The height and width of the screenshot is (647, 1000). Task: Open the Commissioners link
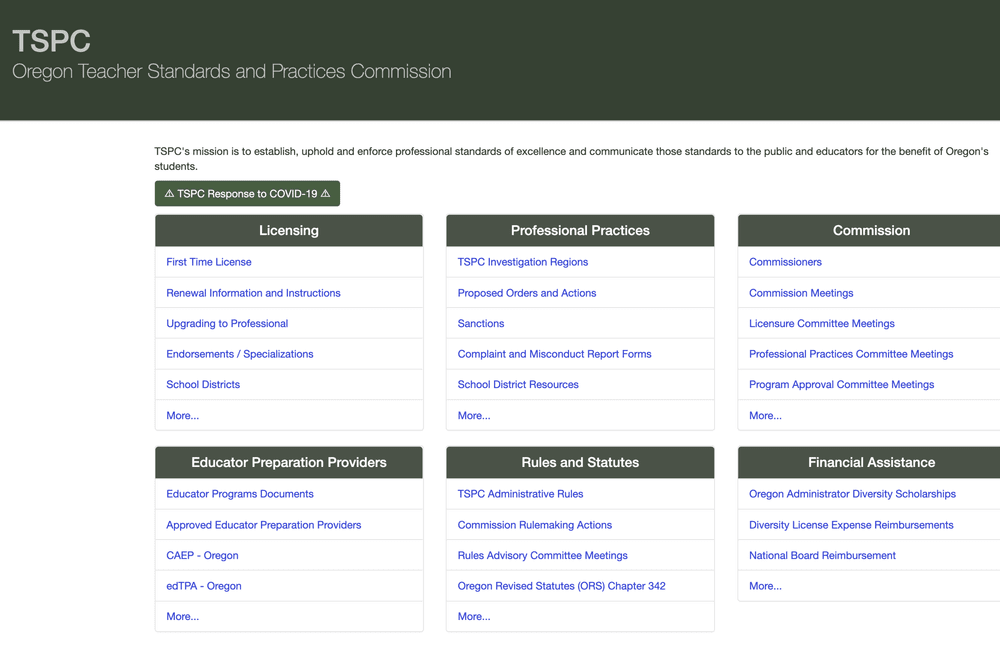click(785, 262)
